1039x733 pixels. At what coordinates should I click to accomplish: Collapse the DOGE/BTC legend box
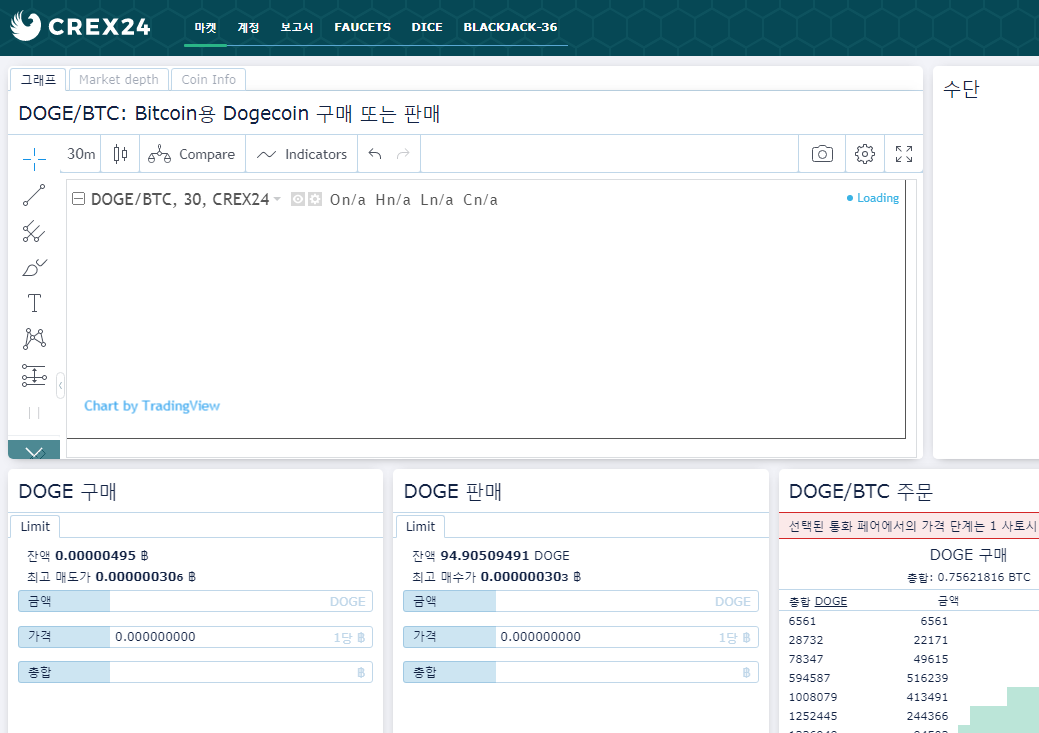coord(78,198)
